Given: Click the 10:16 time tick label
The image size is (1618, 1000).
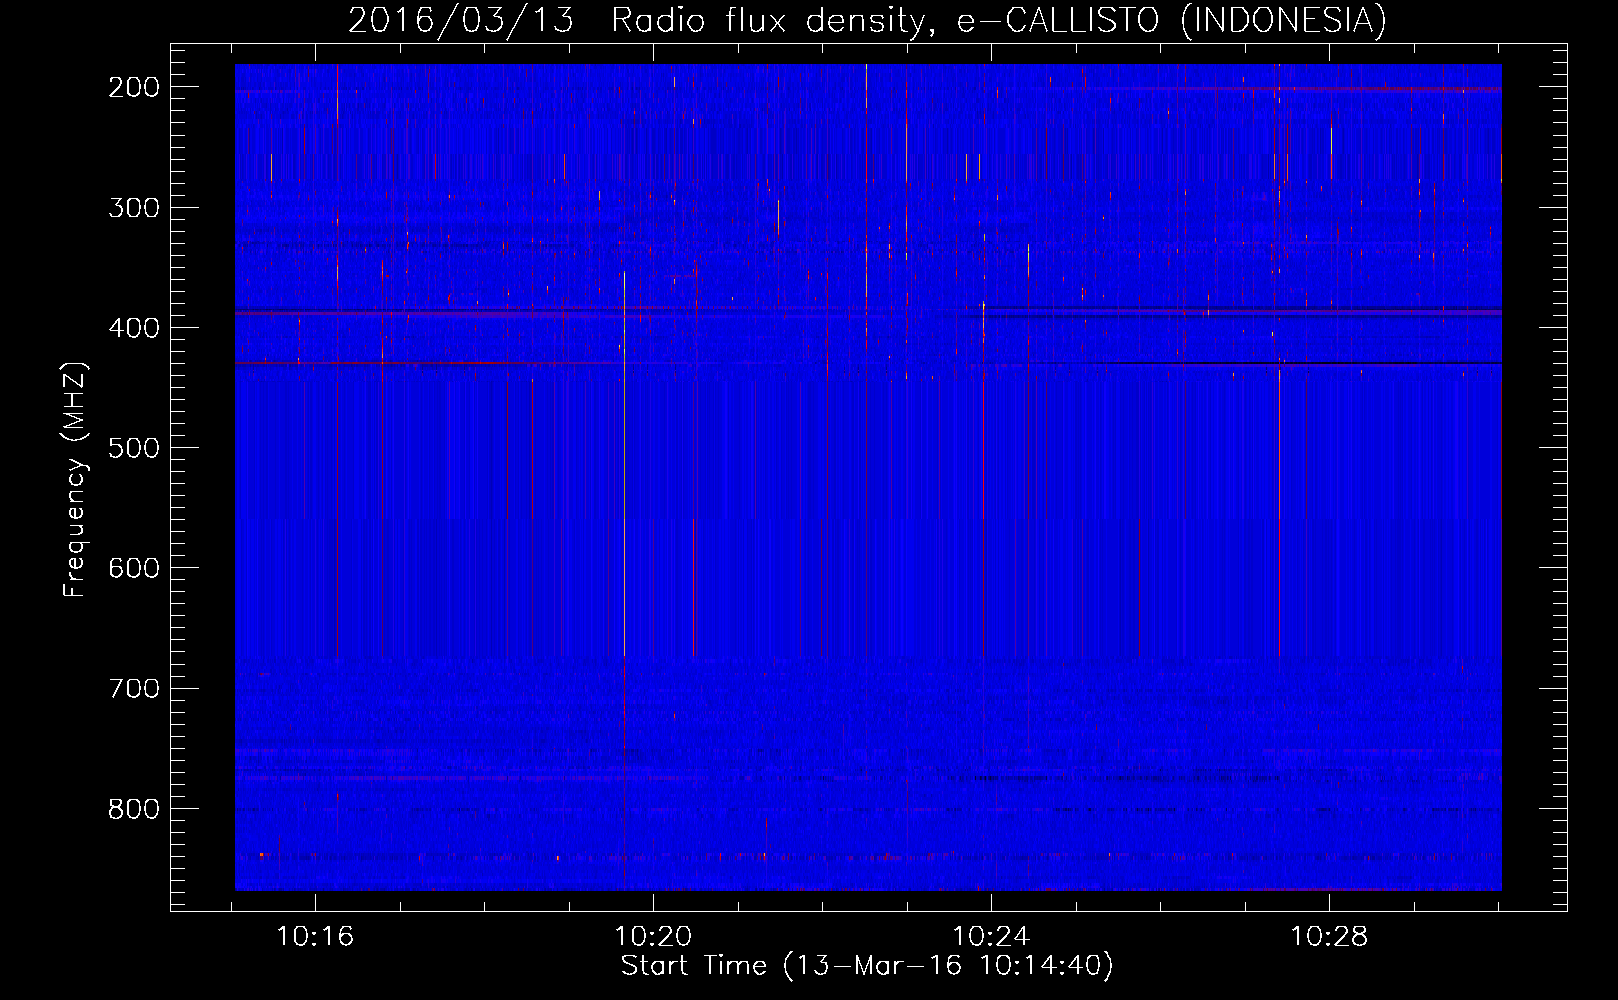Looking at the screenshot, I should 315,937.
